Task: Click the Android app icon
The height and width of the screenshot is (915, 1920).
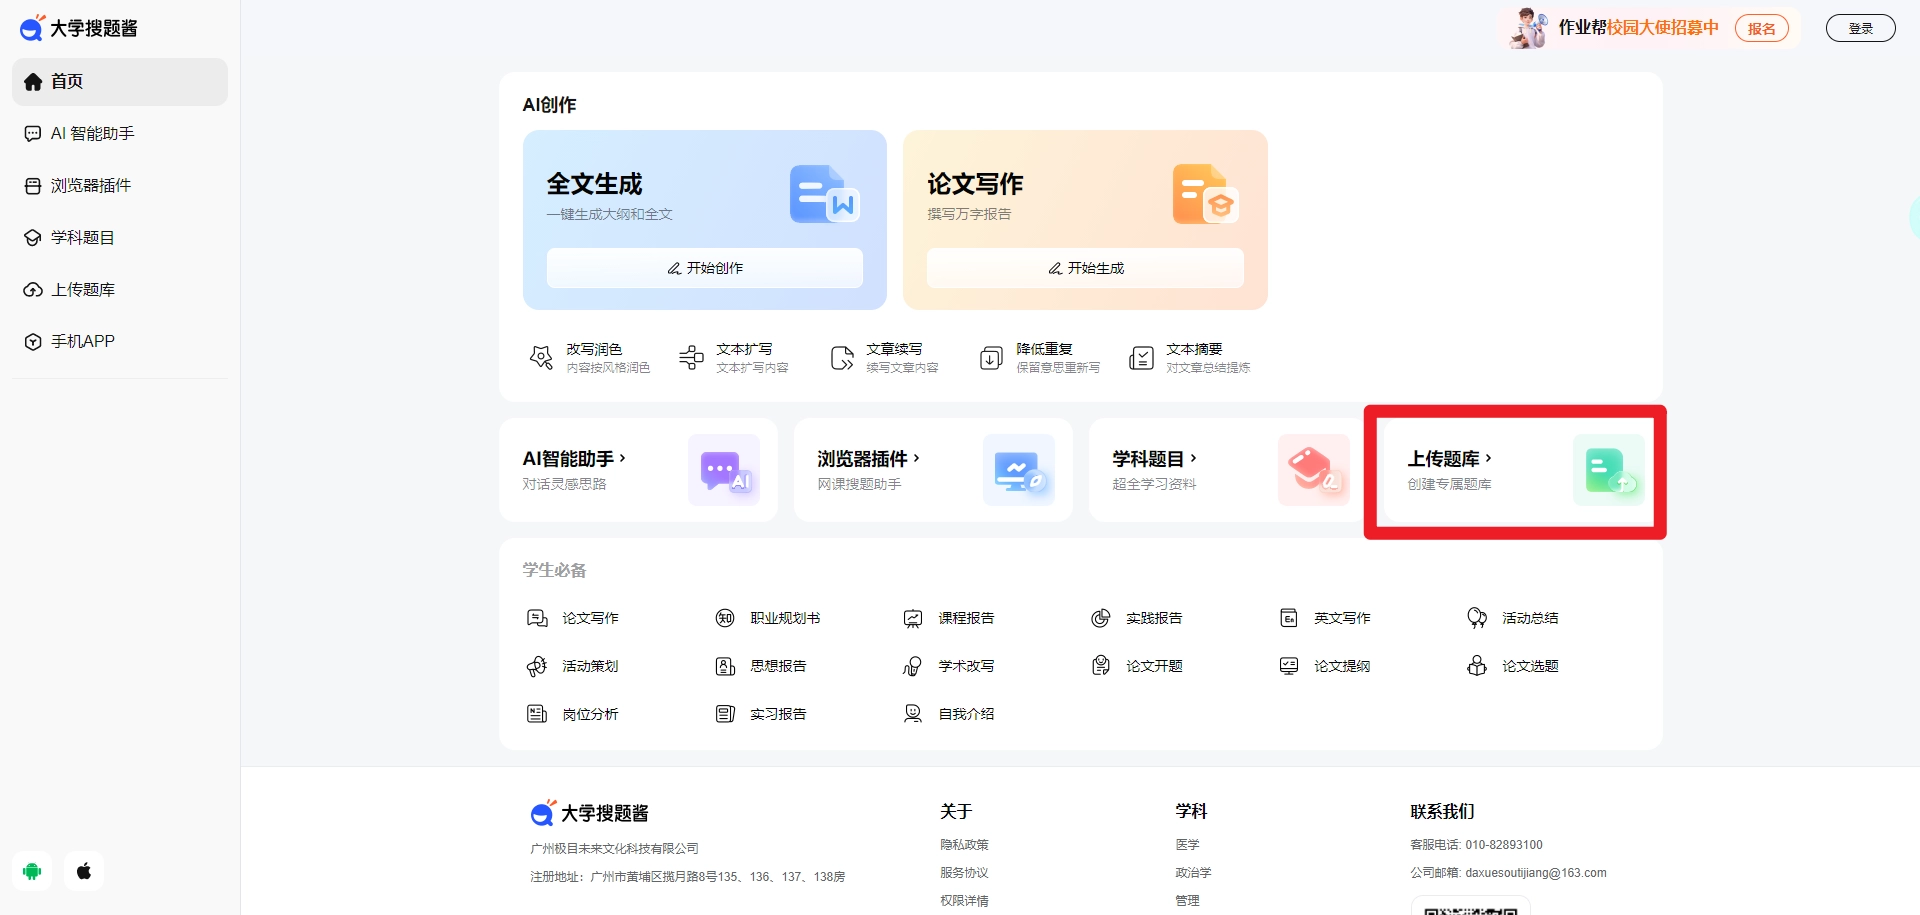Action: click(x=32, y=870)
